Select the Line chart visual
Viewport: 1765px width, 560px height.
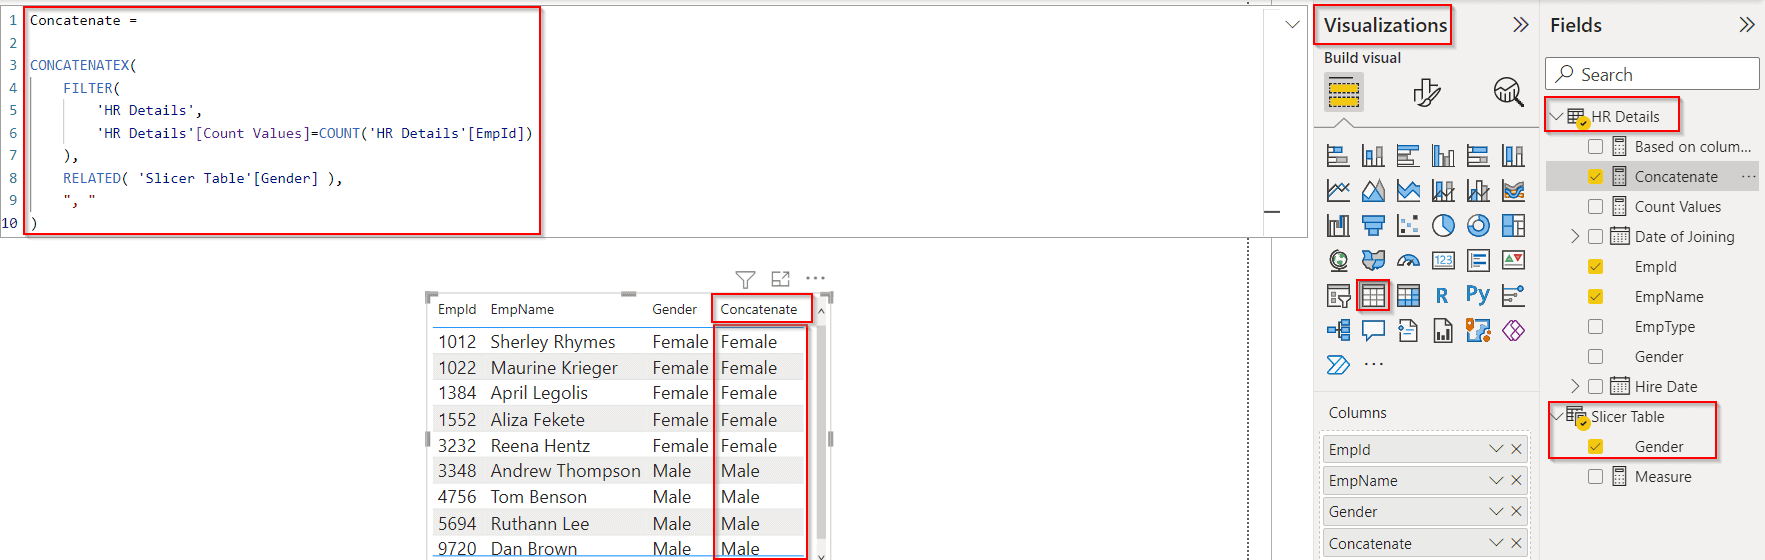(1338, 190)
